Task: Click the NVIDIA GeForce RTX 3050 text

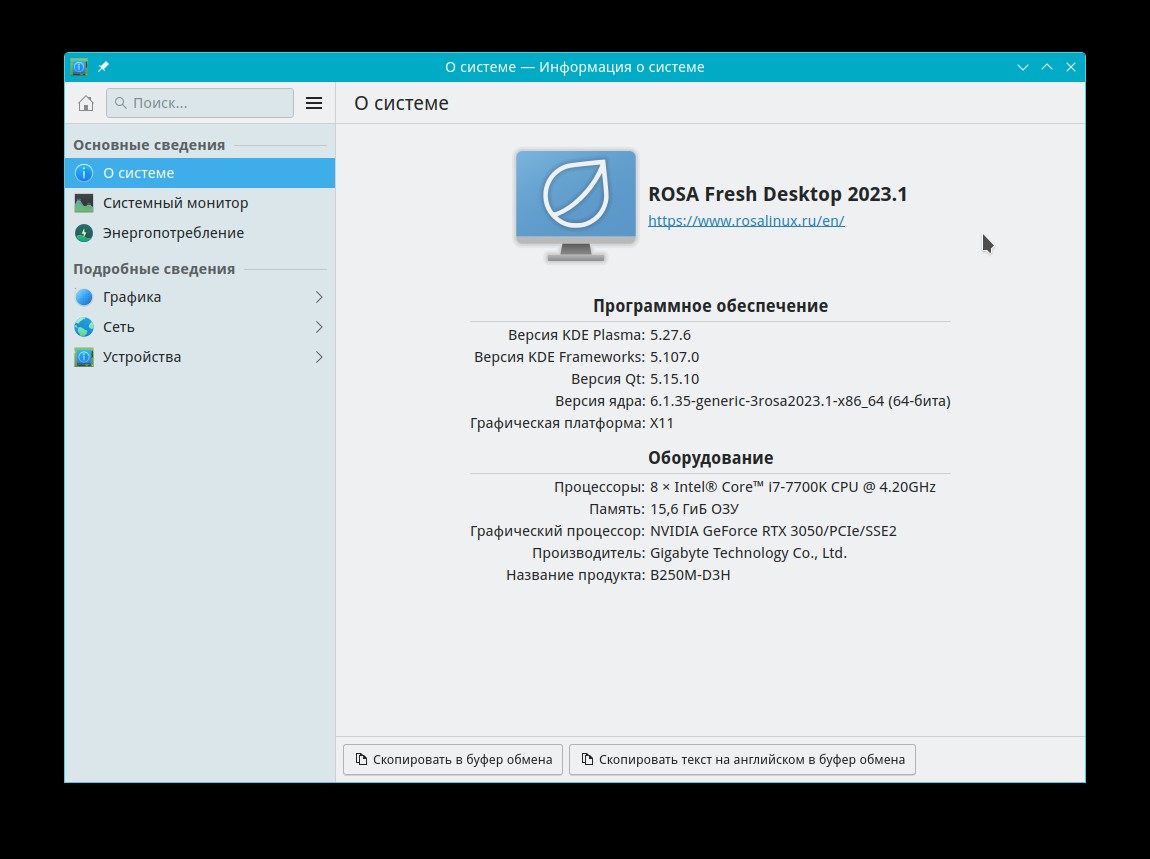Action: pos(773,531)
